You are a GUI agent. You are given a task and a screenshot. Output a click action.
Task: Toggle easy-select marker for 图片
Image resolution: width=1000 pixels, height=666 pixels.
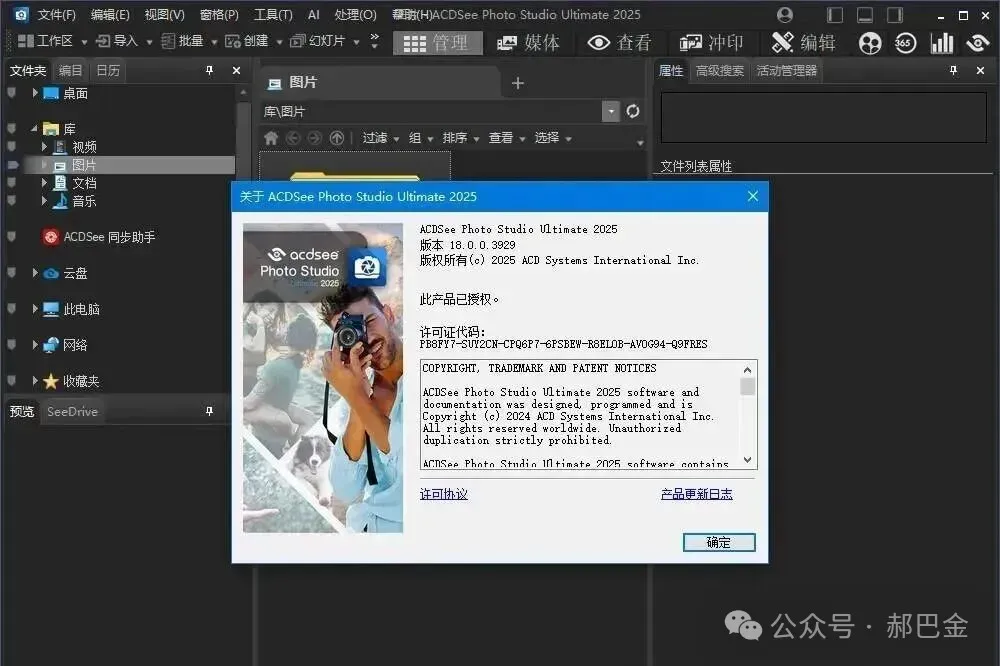pos(11,165)
